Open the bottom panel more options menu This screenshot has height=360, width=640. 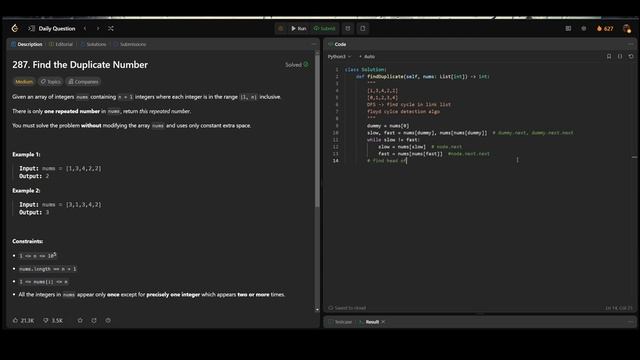[x=631, y=322]
